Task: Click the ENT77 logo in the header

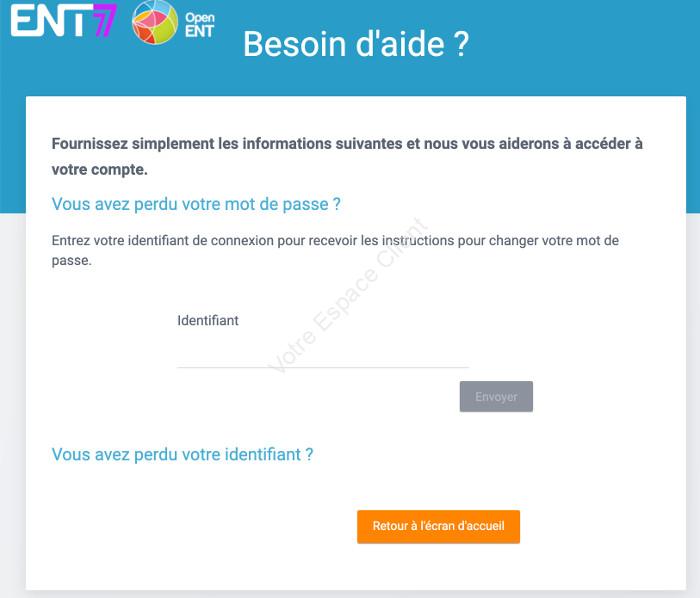Action: (x=64, y=21)
